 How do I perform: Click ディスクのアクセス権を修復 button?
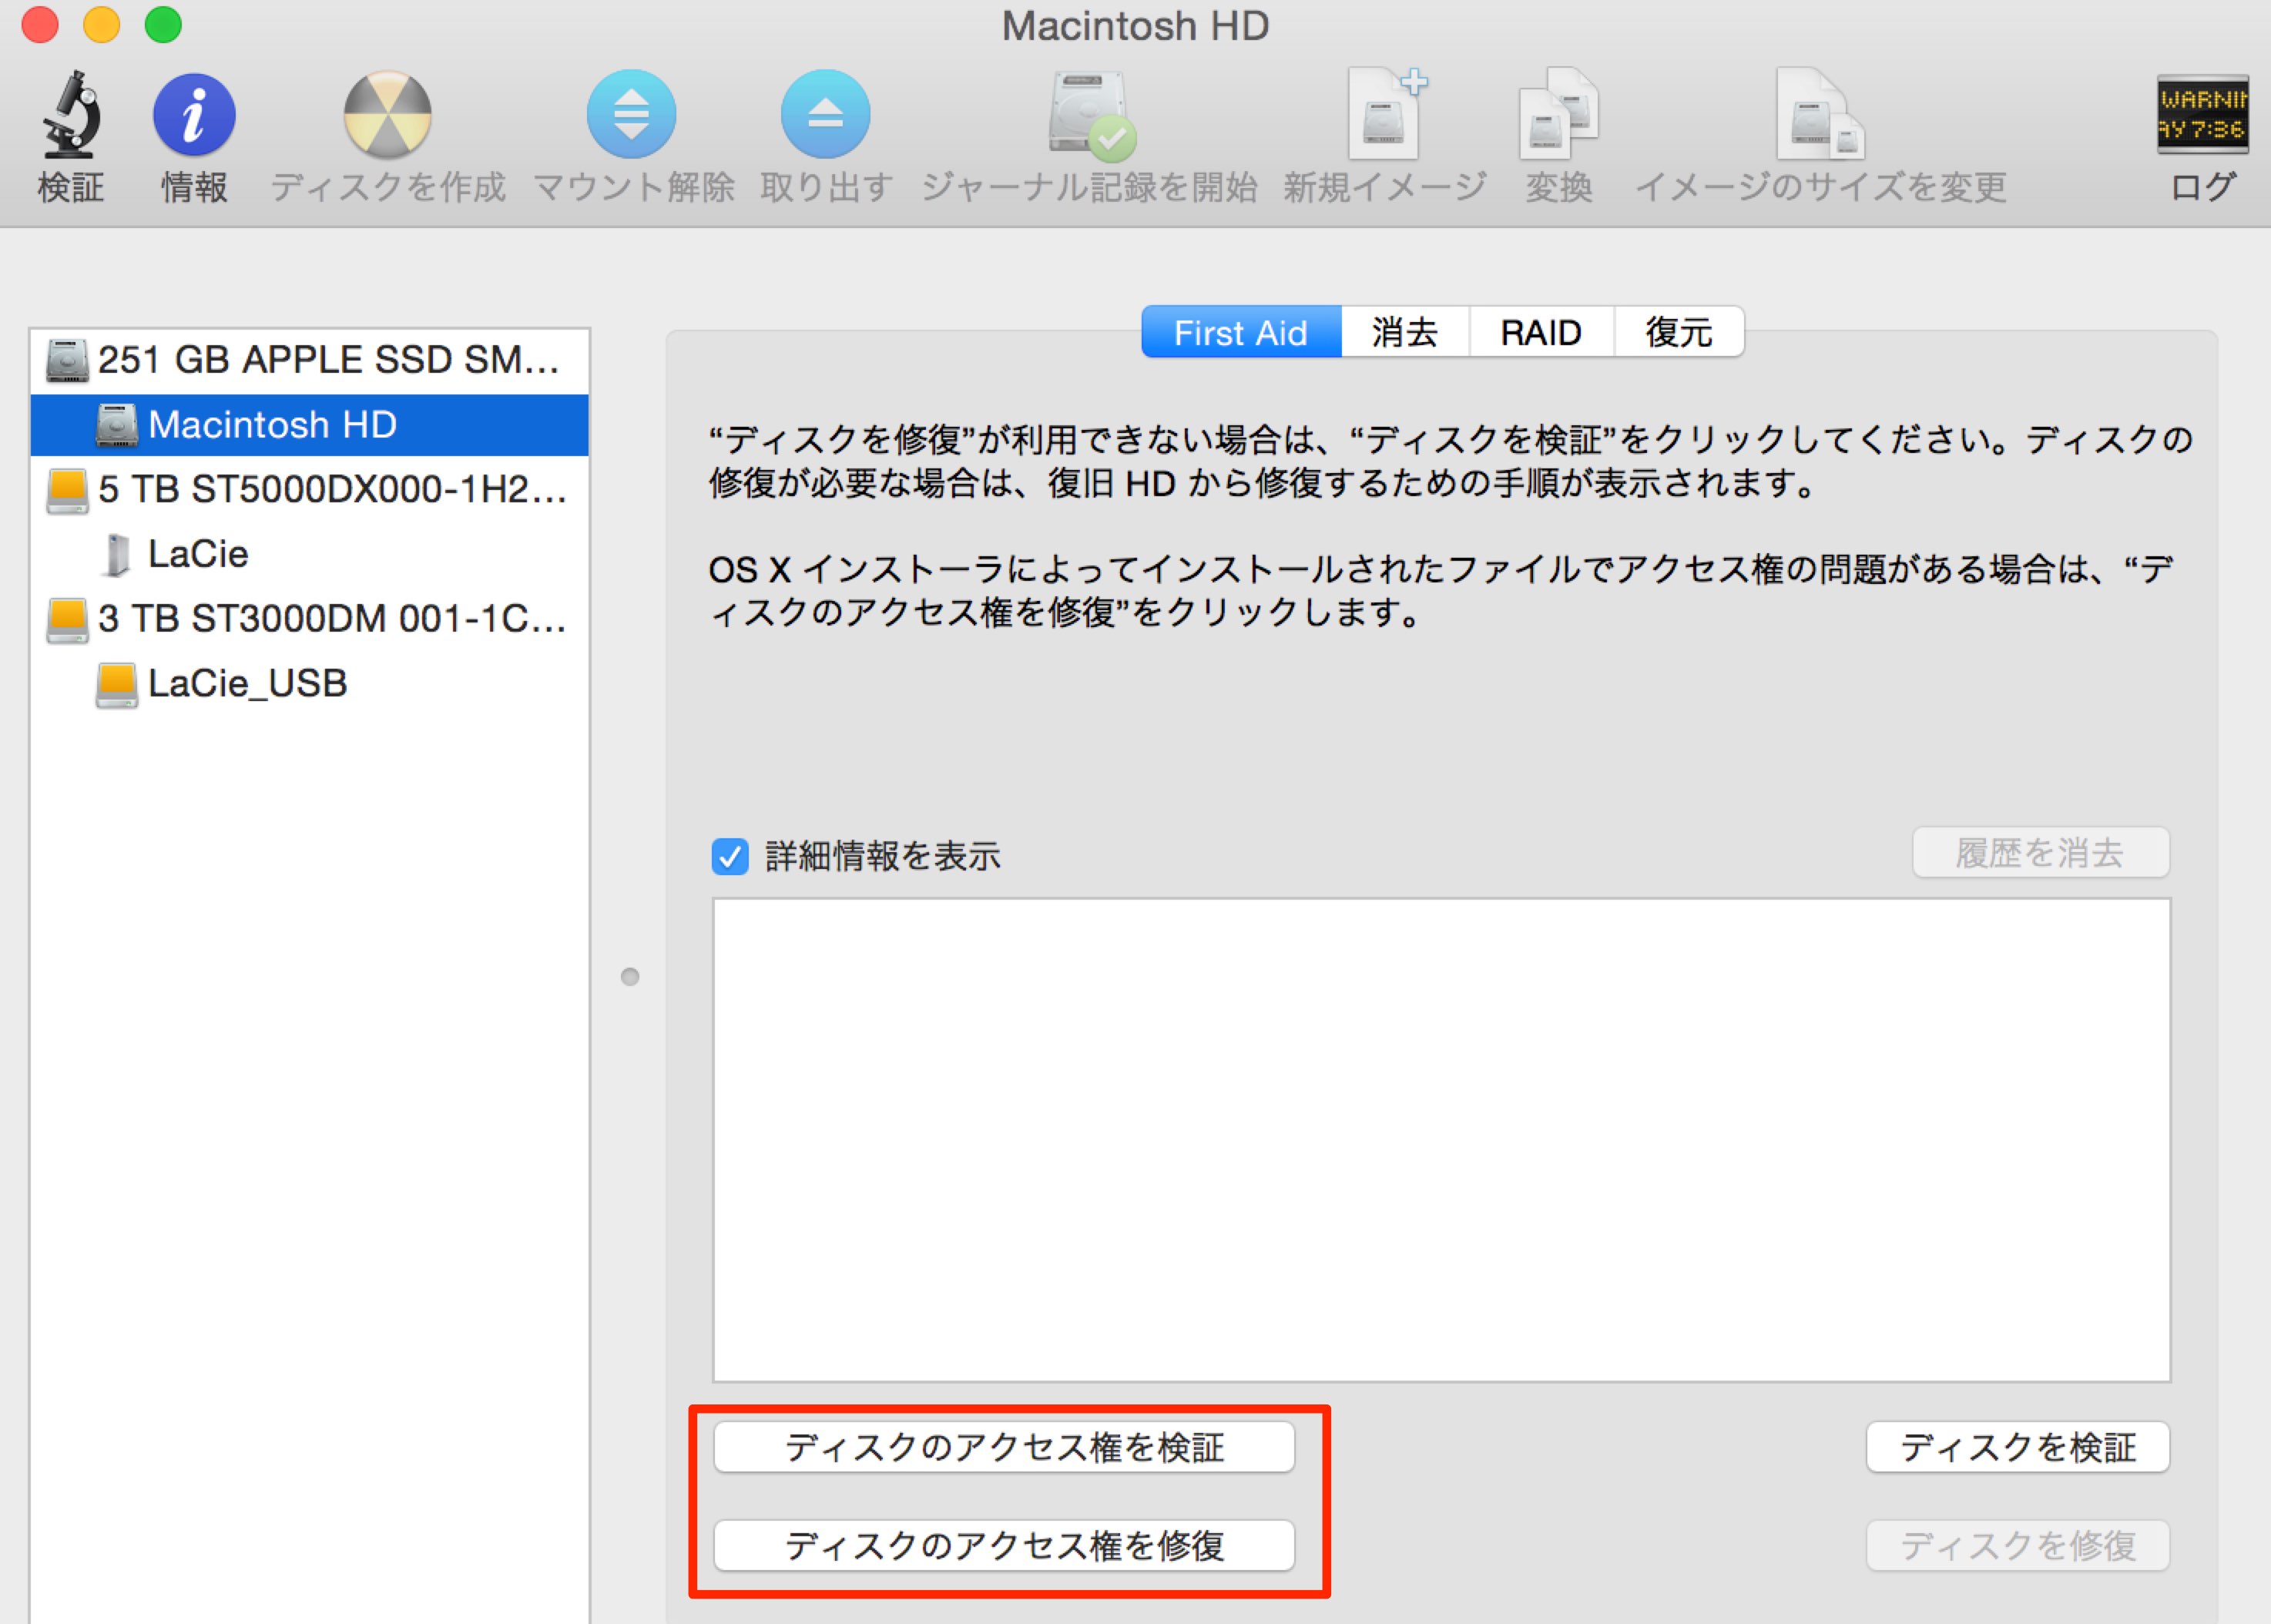[x=1004, y=1546]
